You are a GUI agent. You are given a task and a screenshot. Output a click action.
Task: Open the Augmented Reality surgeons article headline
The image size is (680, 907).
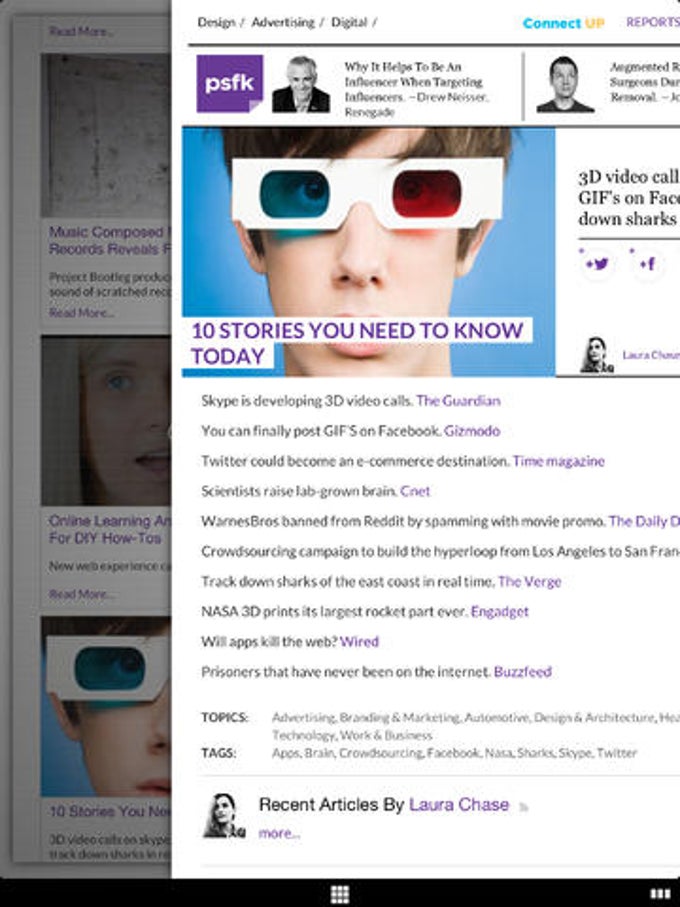tap(645, 82)
